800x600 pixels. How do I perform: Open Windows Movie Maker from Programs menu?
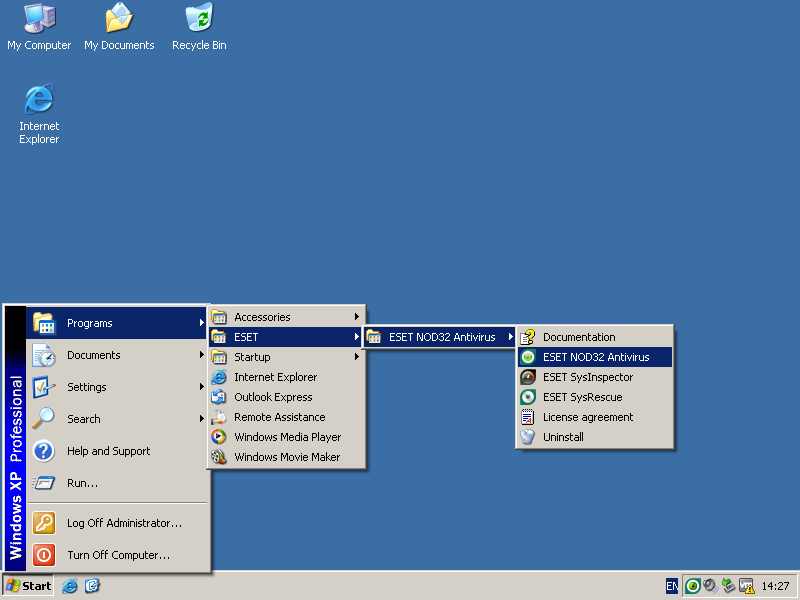point(287,457)
